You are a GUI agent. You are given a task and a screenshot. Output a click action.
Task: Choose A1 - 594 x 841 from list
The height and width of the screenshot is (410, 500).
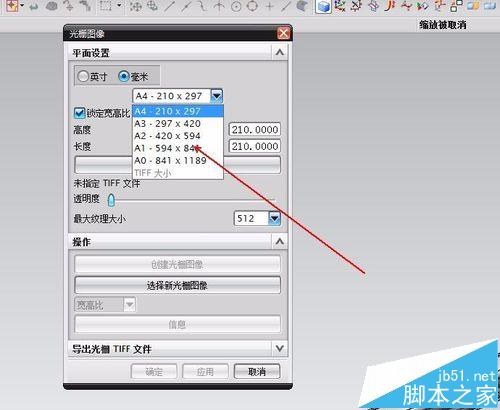(178, 148)
